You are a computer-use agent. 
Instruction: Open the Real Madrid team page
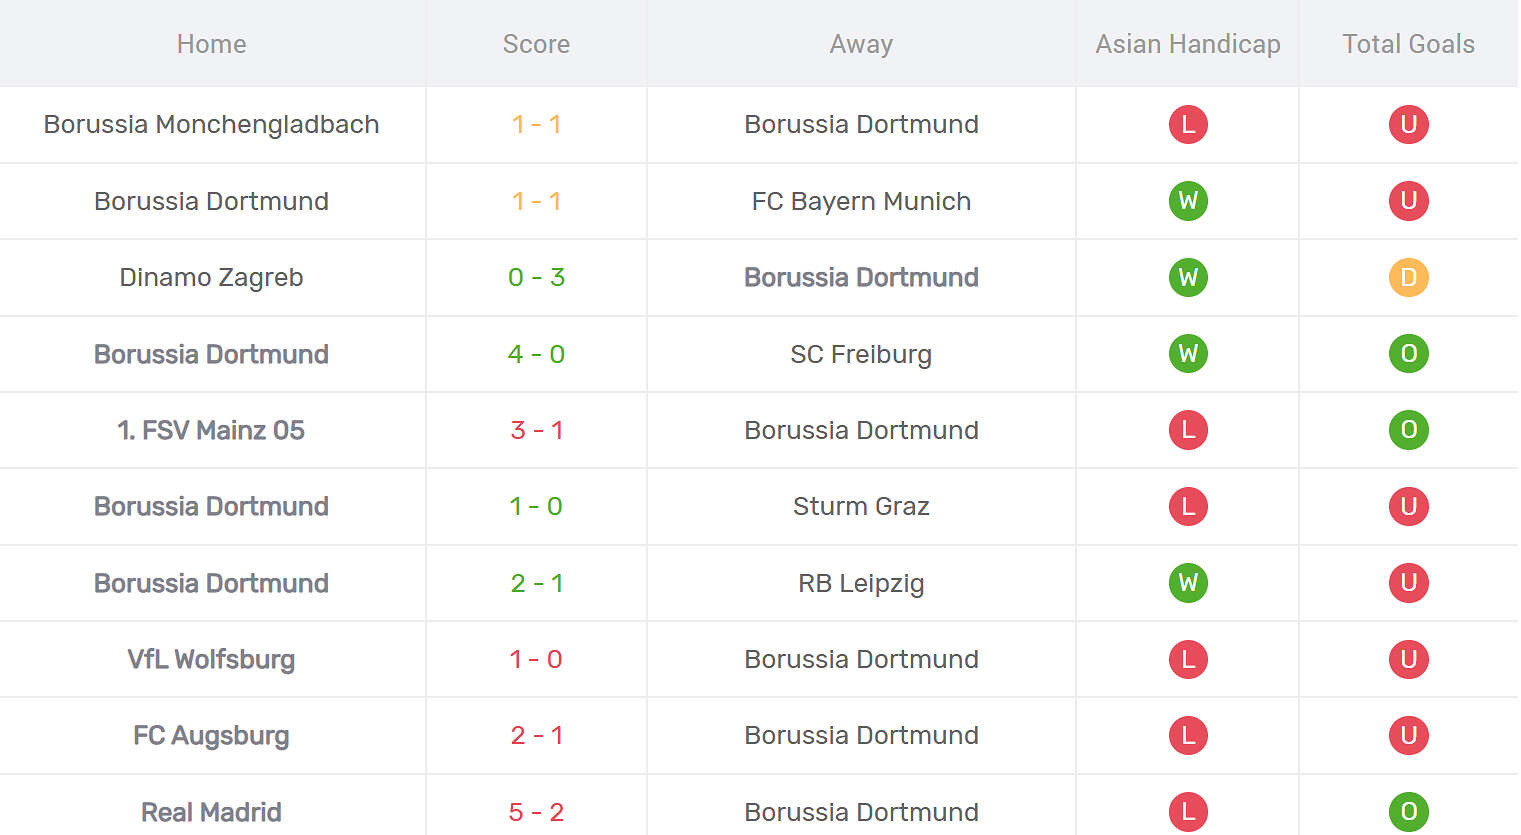(211, 812)
